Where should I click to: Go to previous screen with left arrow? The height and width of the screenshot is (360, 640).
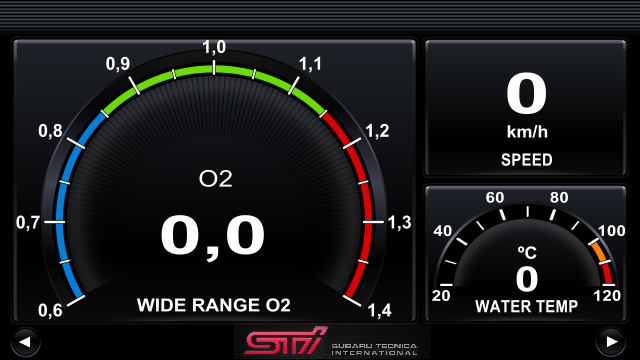(25, 342)
